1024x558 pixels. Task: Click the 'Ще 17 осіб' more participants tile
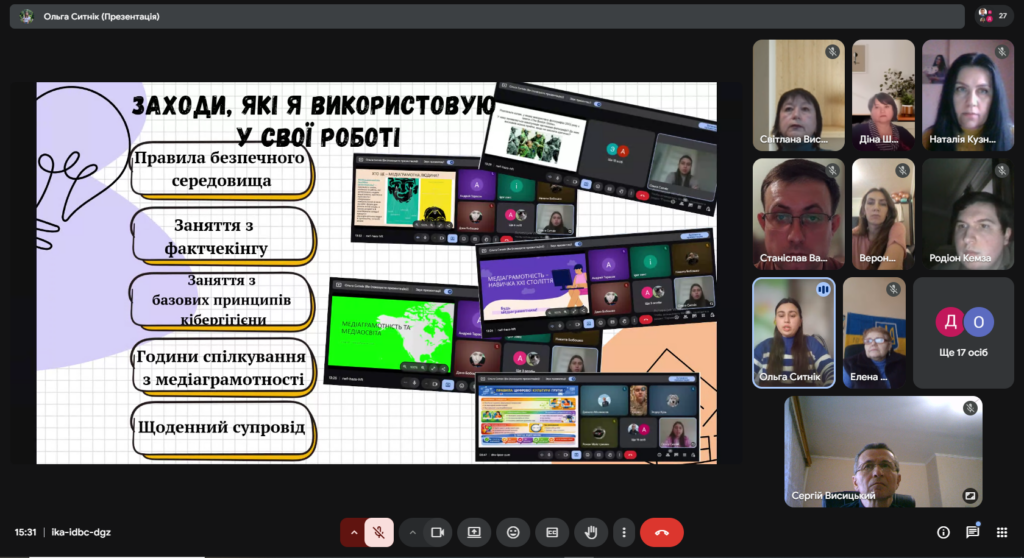click(963, 333)
